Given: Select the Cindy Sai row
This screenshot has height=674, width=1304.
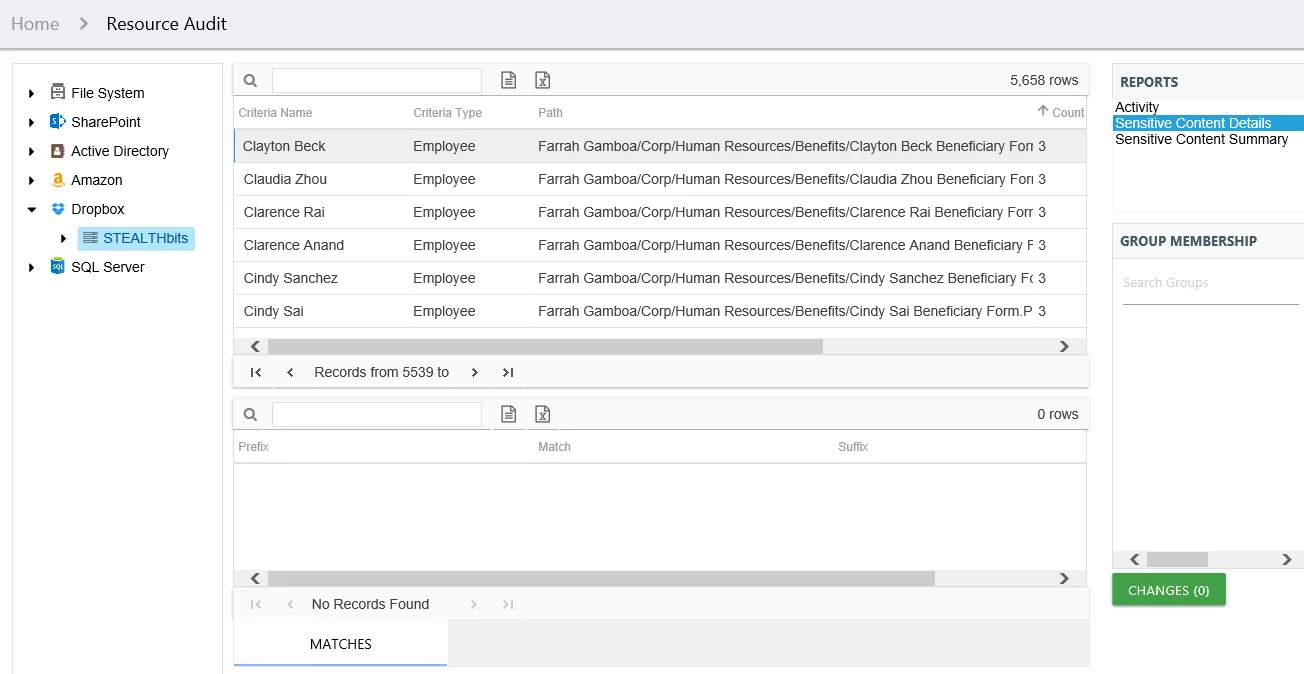Looking at the screenshot, I should click(x=660, y=311).
